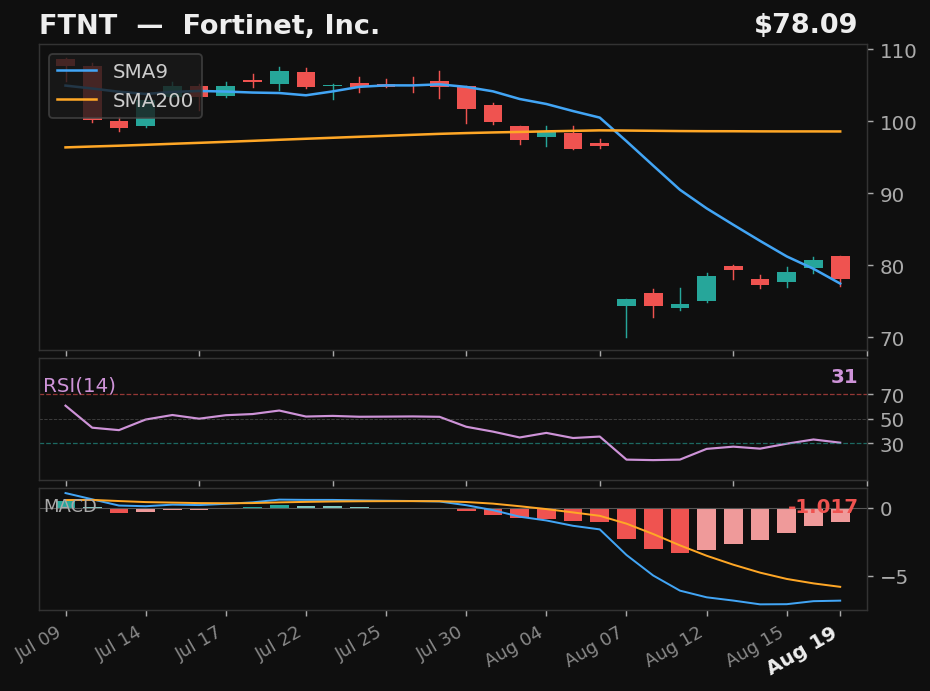Click the largest red MACD histogram bar
The image size is (930, 691).
tap(680, 531)
